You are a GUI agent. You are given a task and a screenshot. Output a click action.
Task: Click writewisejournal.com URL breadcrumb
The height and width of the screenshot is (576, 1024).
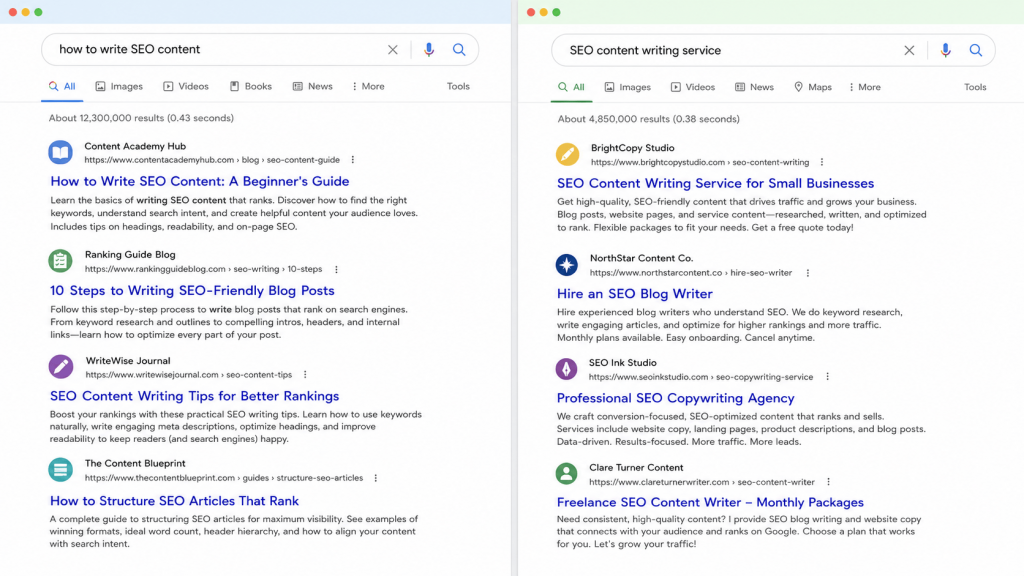point(189,375)
